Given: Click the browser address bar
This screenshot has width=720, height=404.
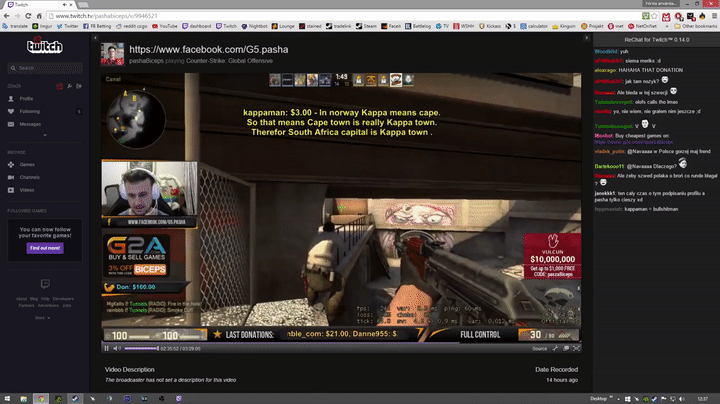Looking at the screenshot, I should point(344,16).
